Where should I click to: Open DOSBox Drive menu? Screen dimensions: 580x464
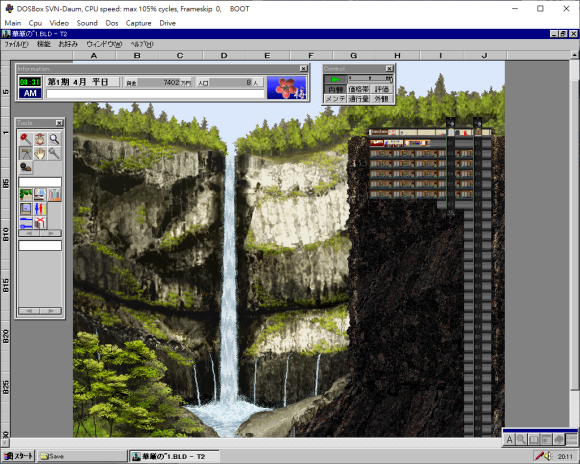(x=167, y=23)
